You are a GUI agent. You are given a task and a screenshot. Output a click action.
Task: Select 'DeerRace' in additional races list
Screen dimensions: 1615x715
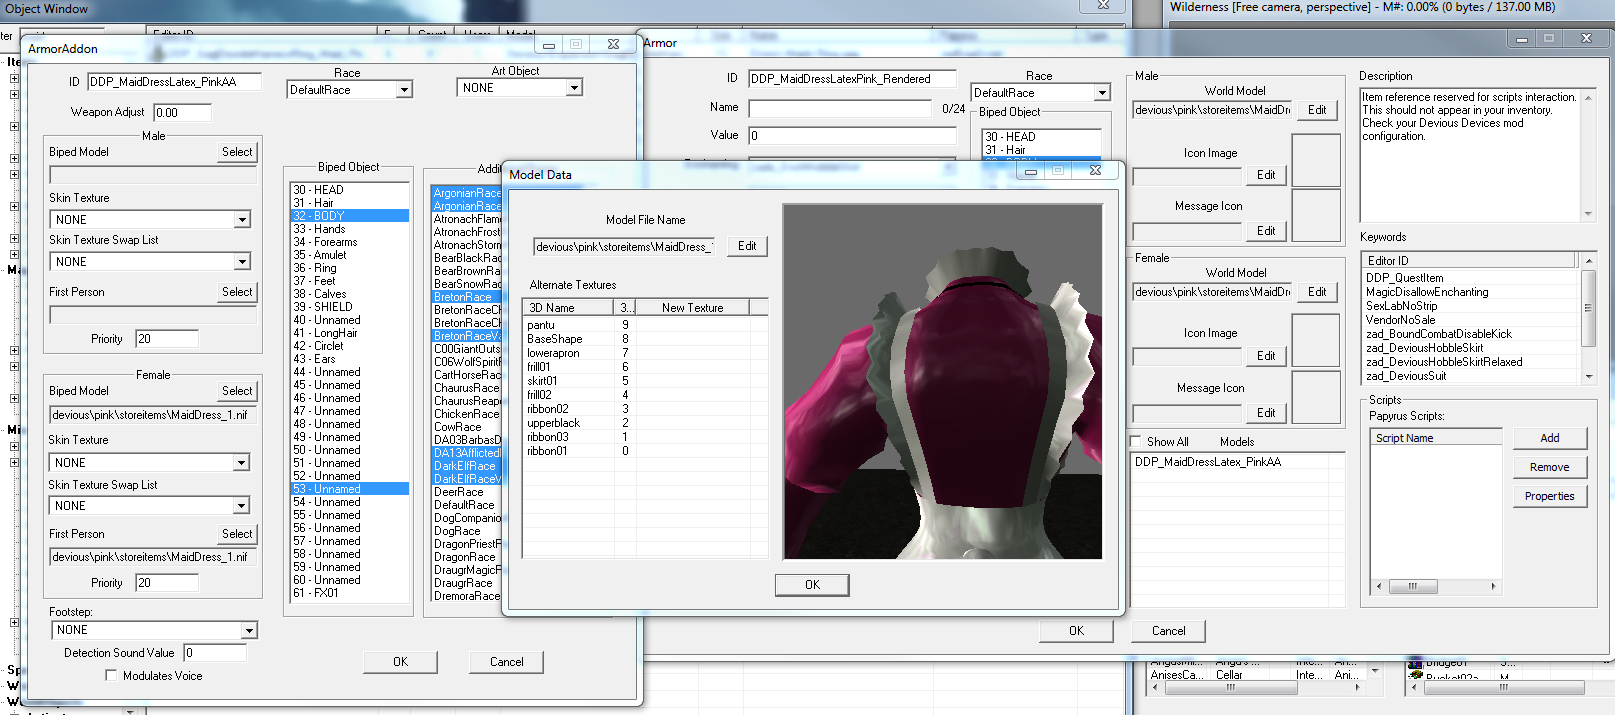coord(466,492)
